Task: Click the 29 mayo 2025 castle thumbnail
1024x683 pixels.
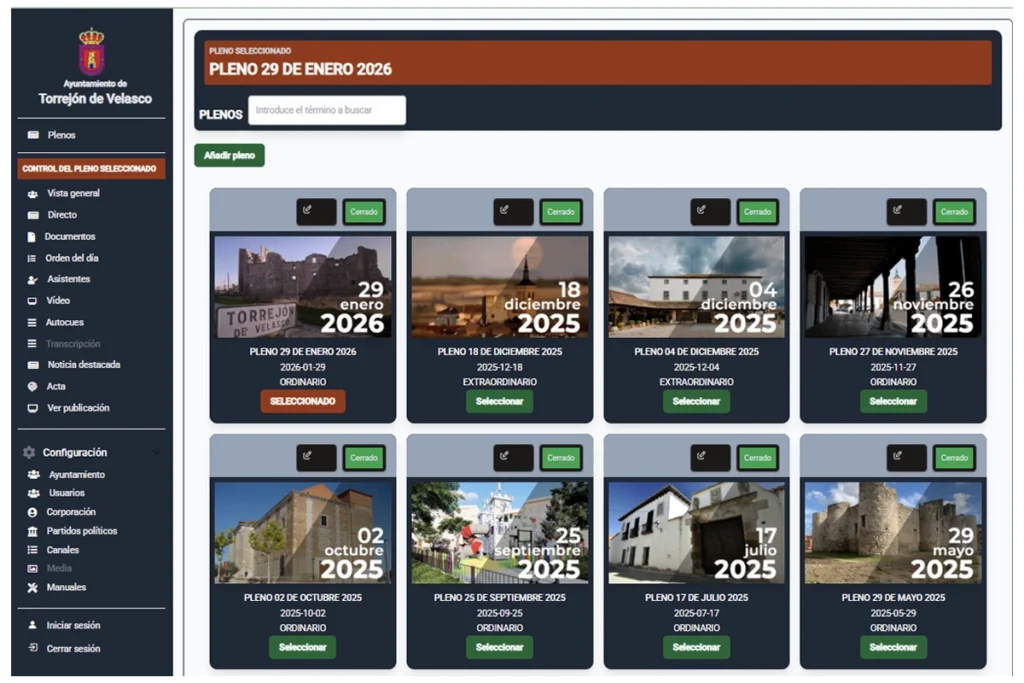Action: (x=893, y=532)
